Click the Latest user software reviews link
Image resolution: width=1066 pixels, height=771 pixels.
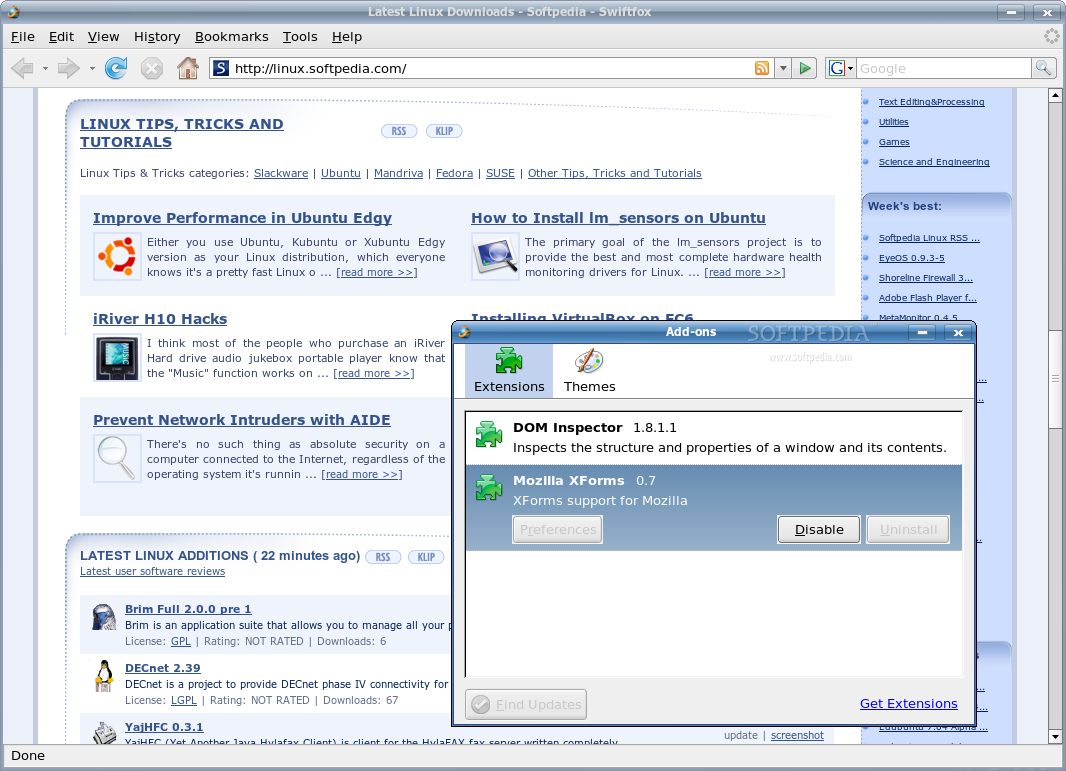(152, 572)
